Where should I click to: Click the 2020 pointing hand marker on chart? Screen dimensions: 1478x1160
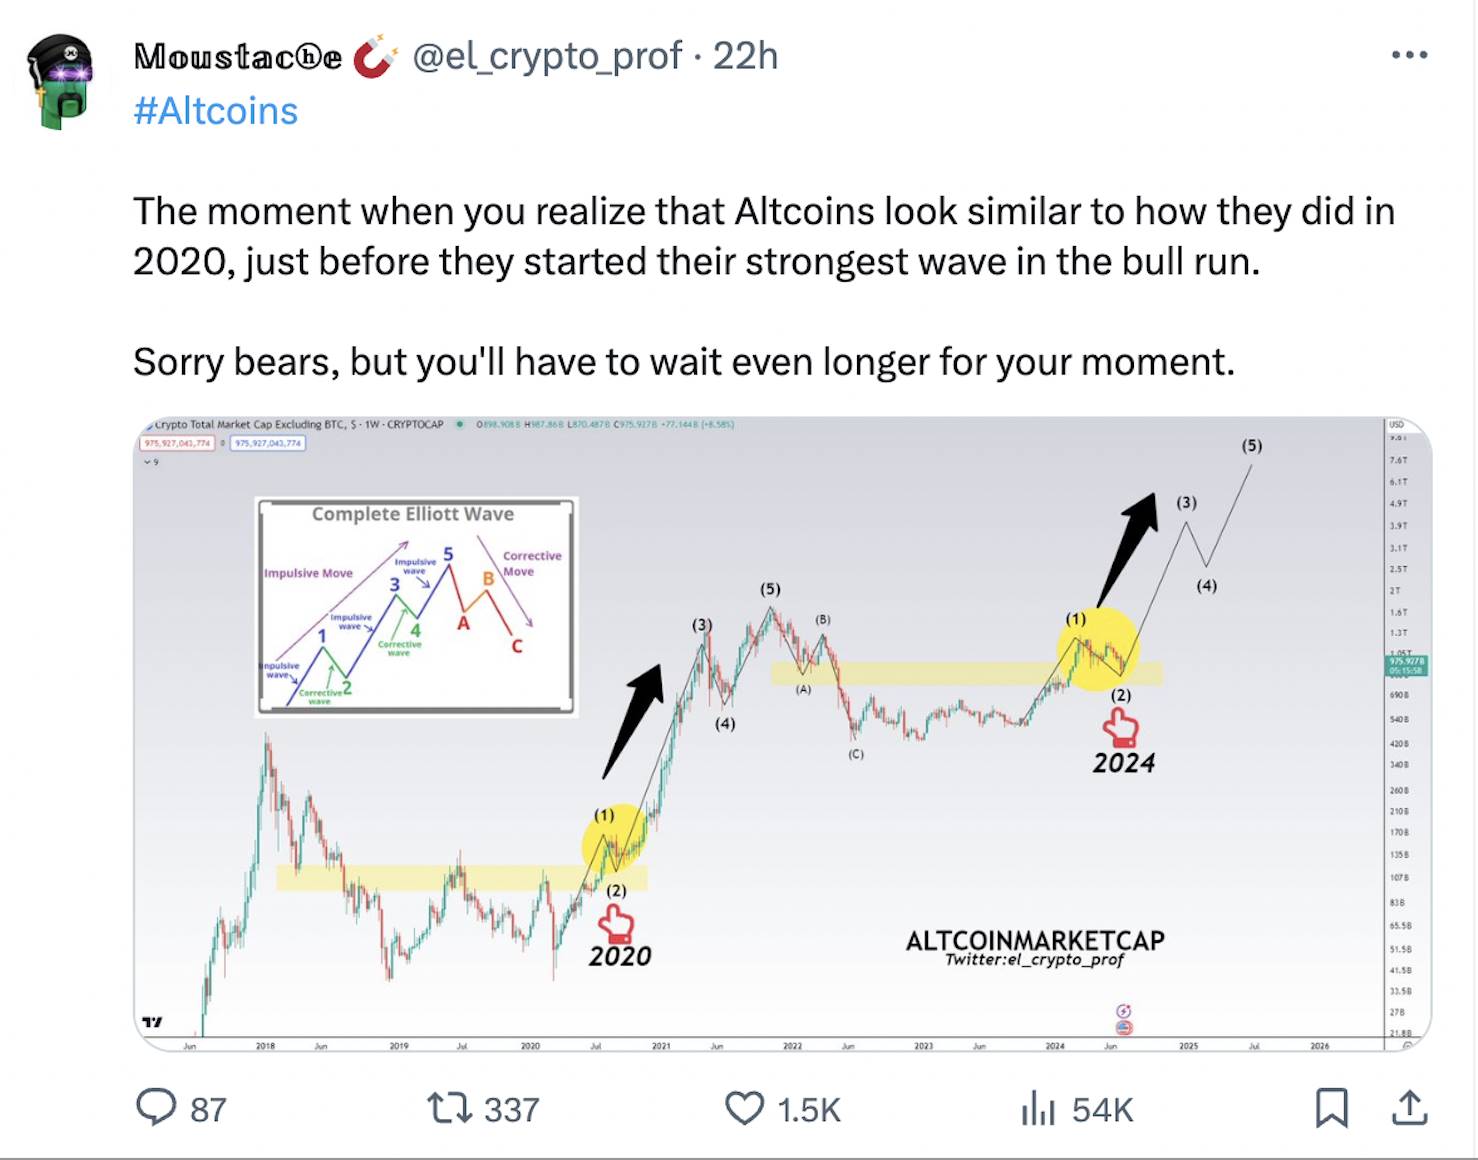click(617, 923)
